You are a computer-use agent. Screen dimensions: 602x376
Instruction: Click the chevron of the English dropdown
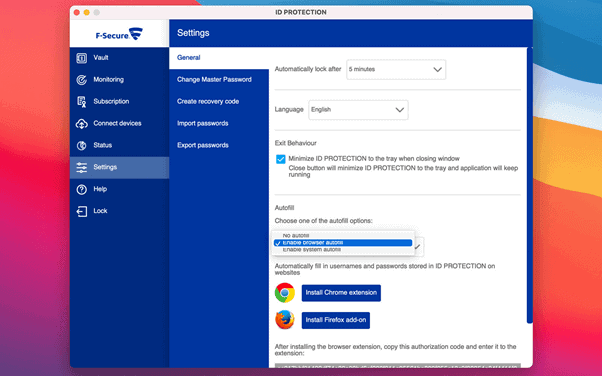[x=400, y=110]
